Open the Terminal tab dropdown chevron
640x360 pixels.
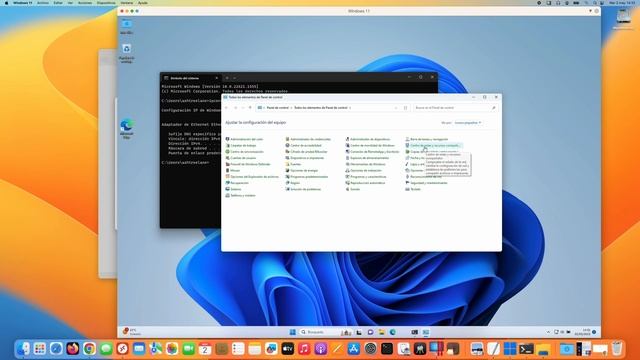pyautogui.click(x=235, y=78)
